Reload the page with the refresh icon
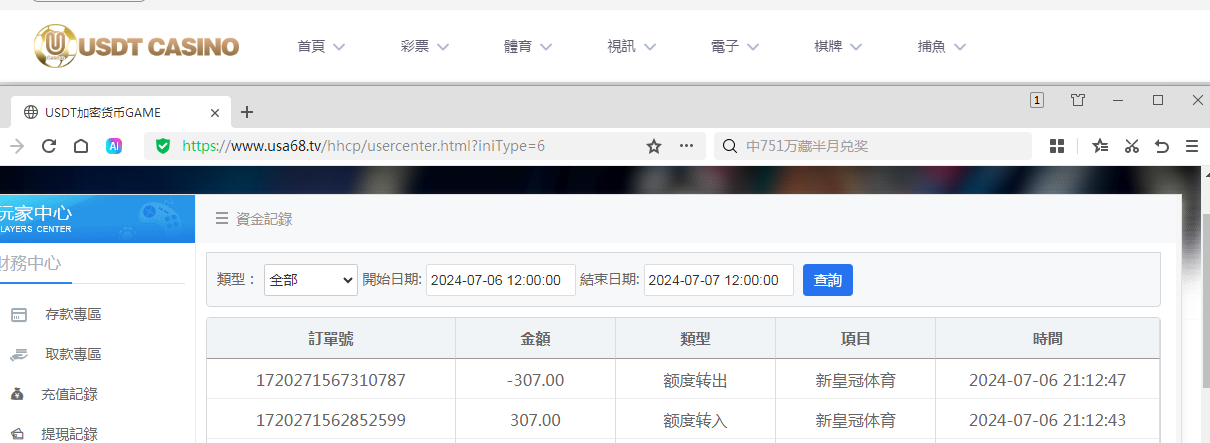The image size is (1210, 443). point(48,146)
